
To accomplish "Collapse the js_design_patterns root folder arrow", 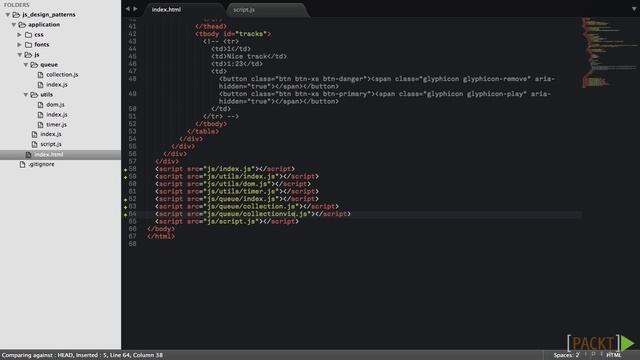I will [x=8, y=15].
